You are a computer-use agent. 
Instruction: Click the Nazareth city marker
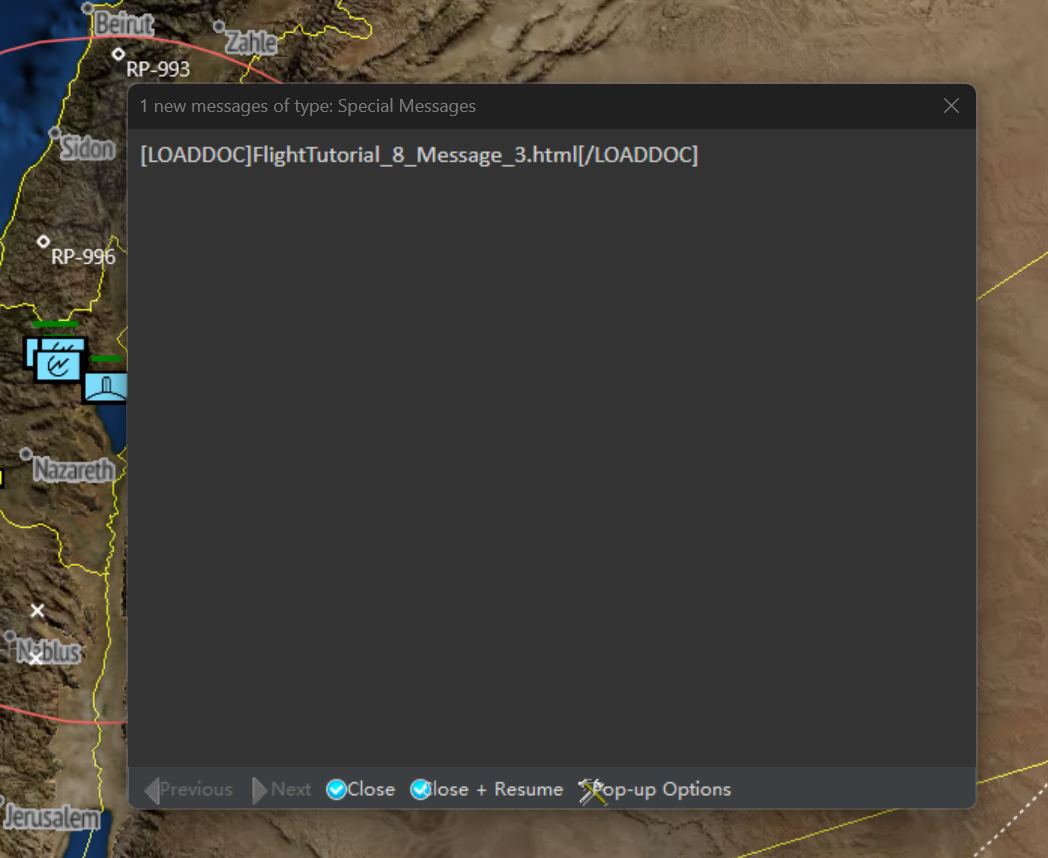coord(25,454)
